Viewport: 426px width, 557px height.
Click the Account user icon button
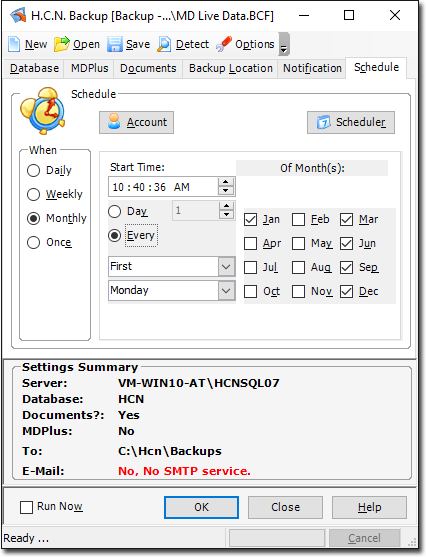pyautogui.click(x=136, y=123)
